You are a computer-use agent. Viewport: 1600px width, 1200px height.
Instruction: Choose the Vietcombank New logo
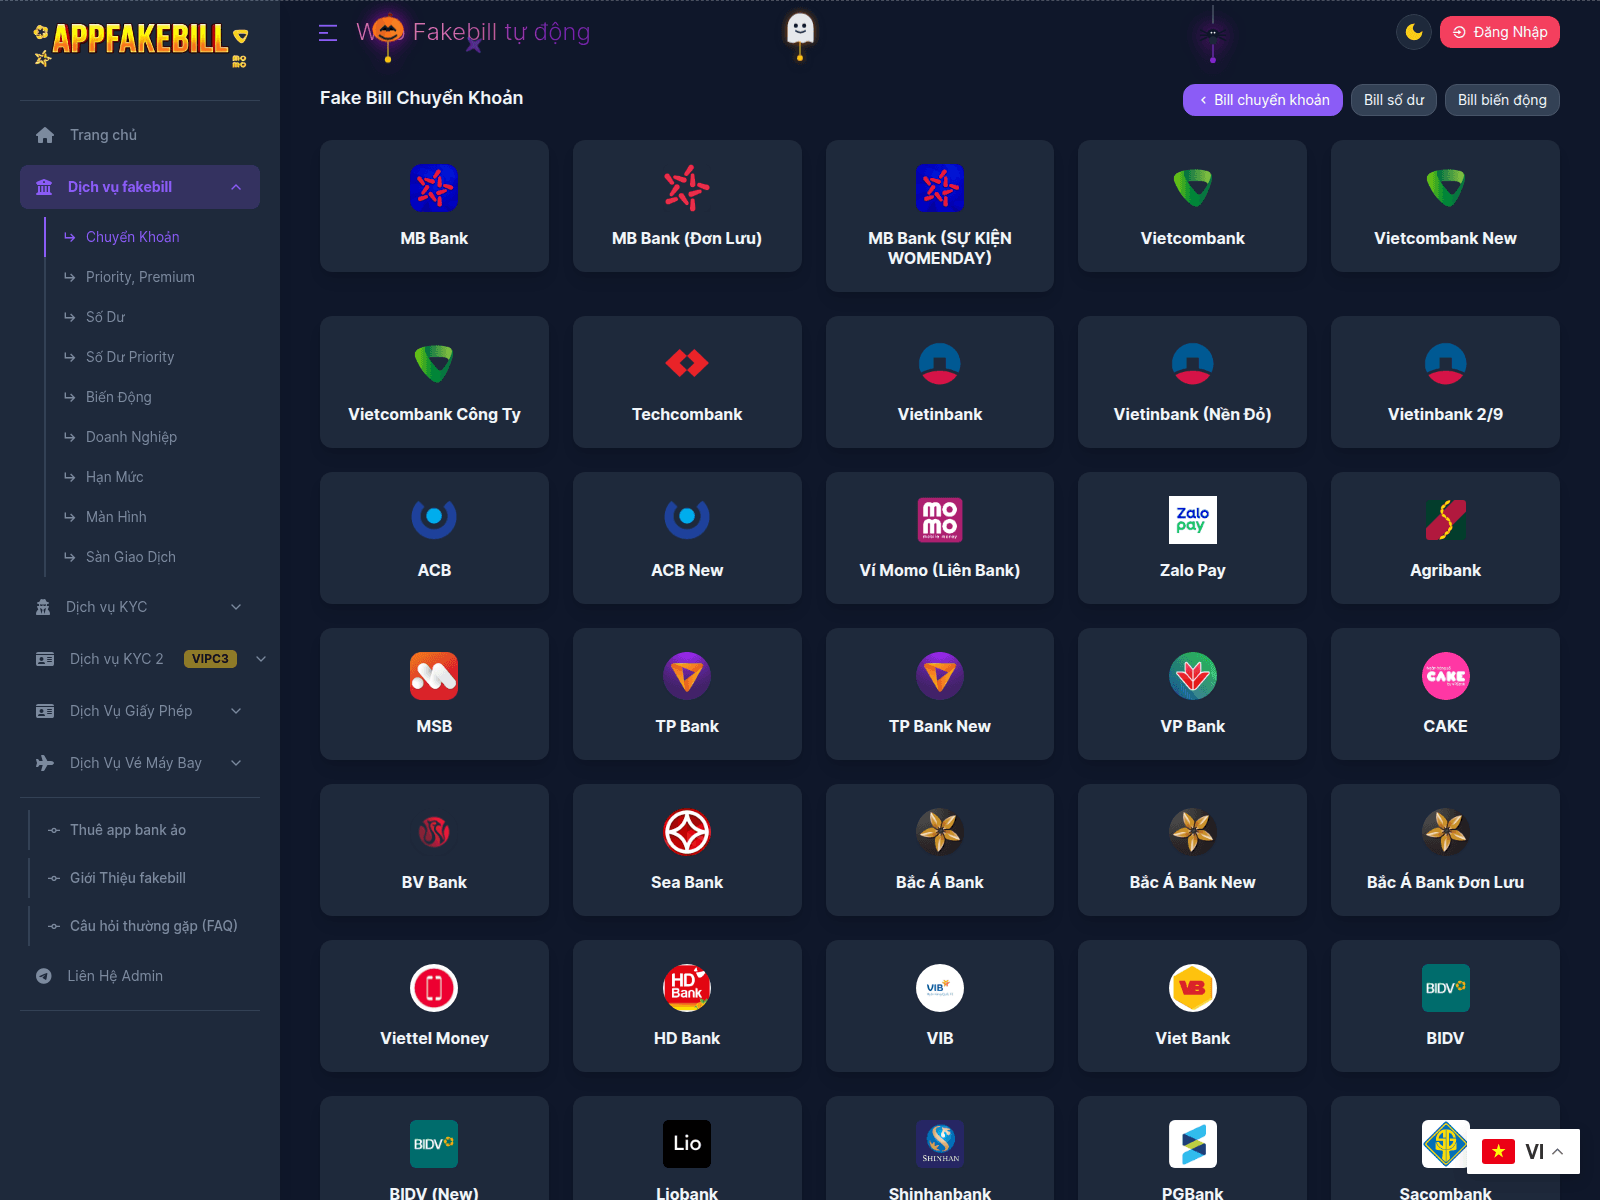1445,188
